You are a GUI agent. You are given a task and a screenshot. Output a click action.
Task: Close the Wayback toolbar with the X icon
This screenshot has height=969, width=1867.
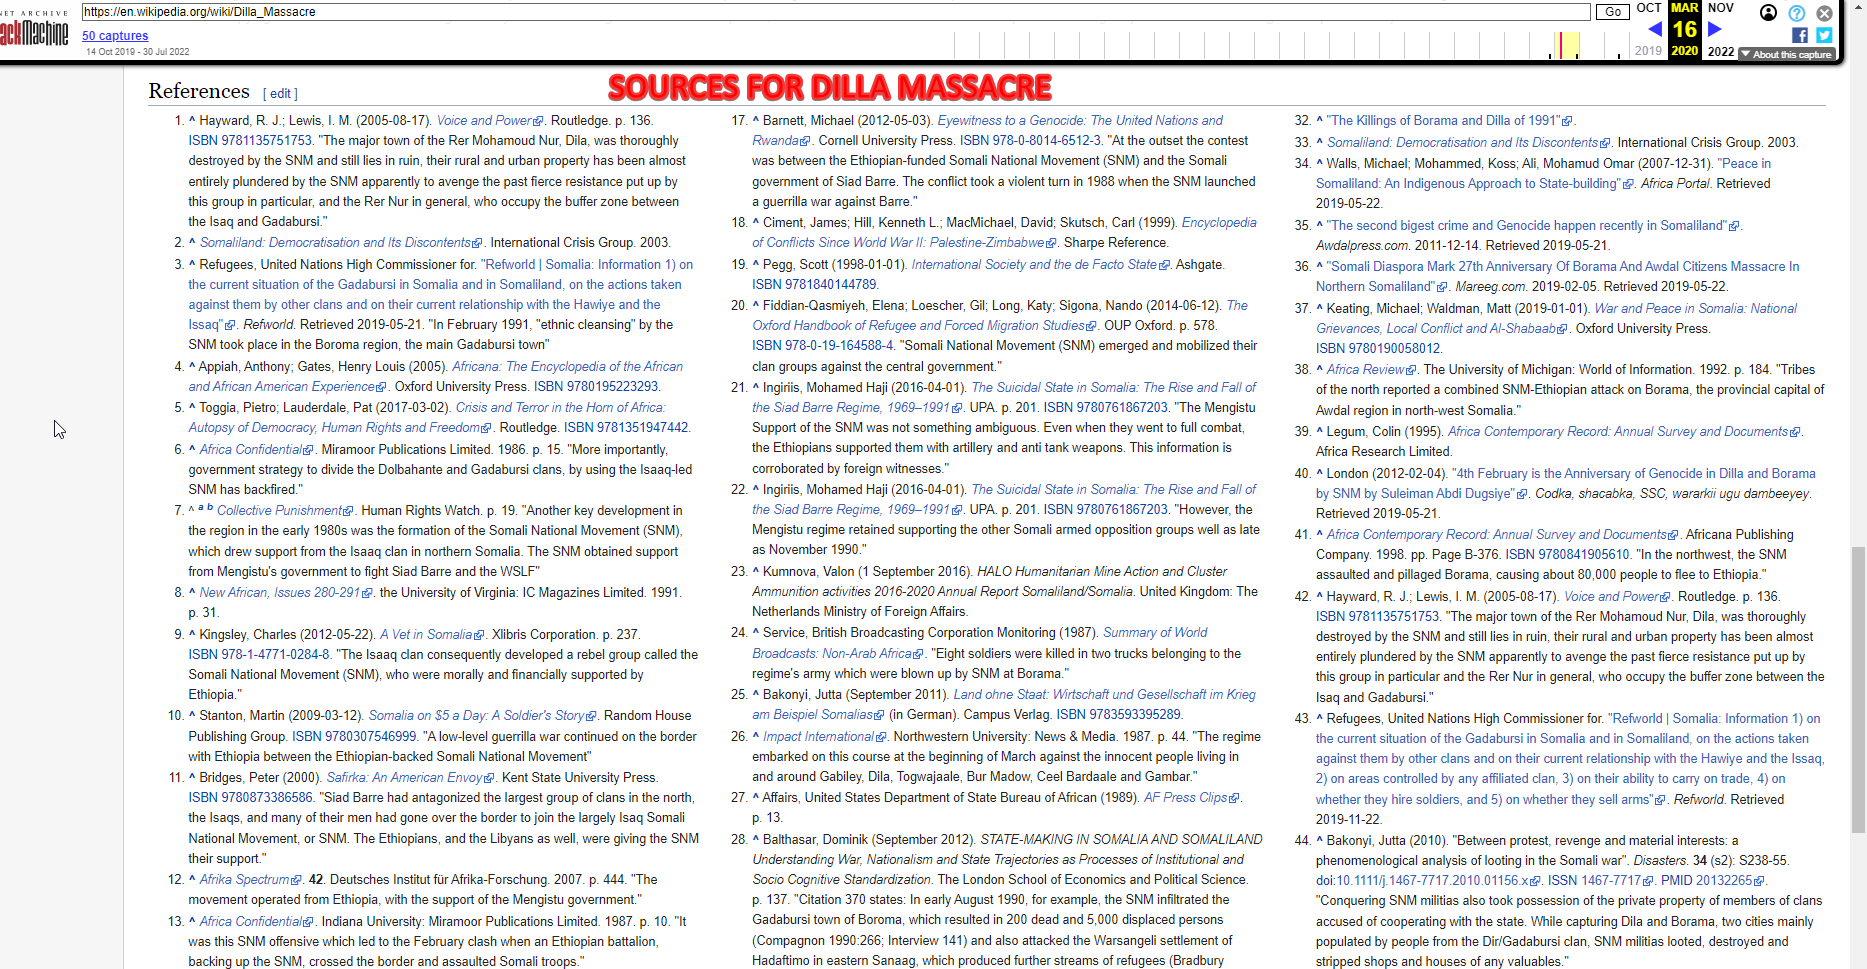pos(1824,13)
